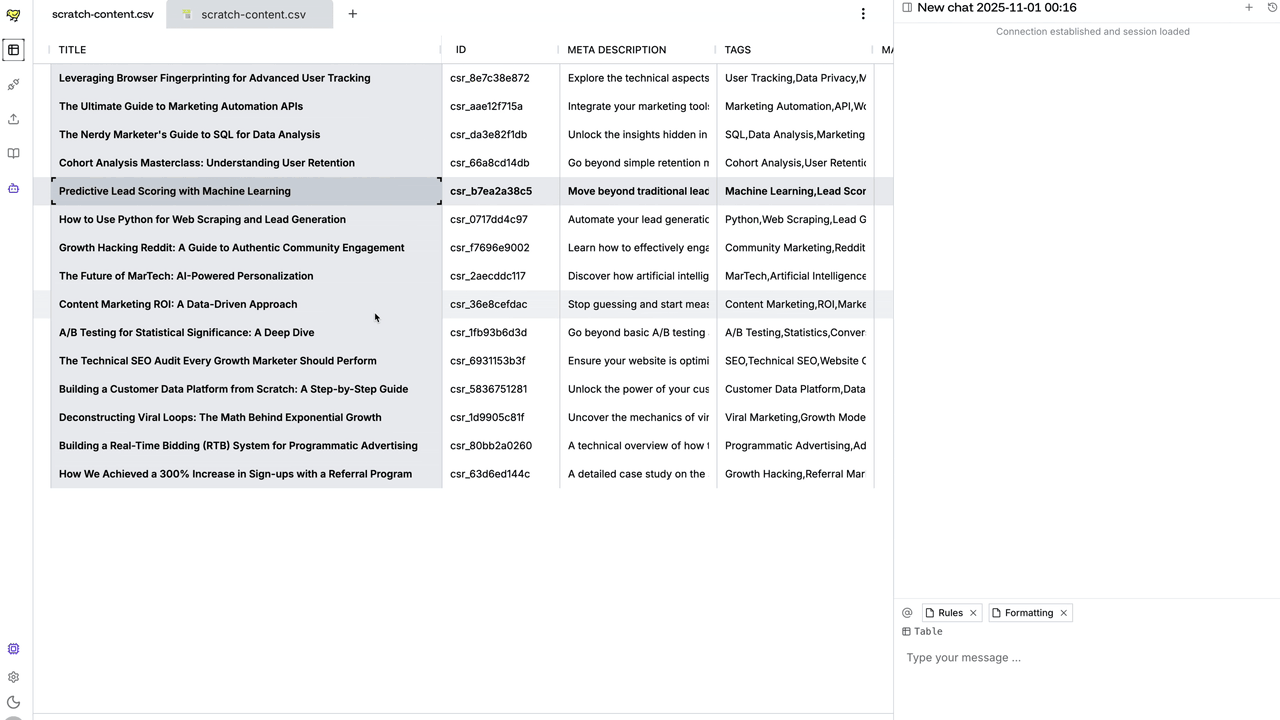Select the first scratch-content.csv tab

point(102,14)
